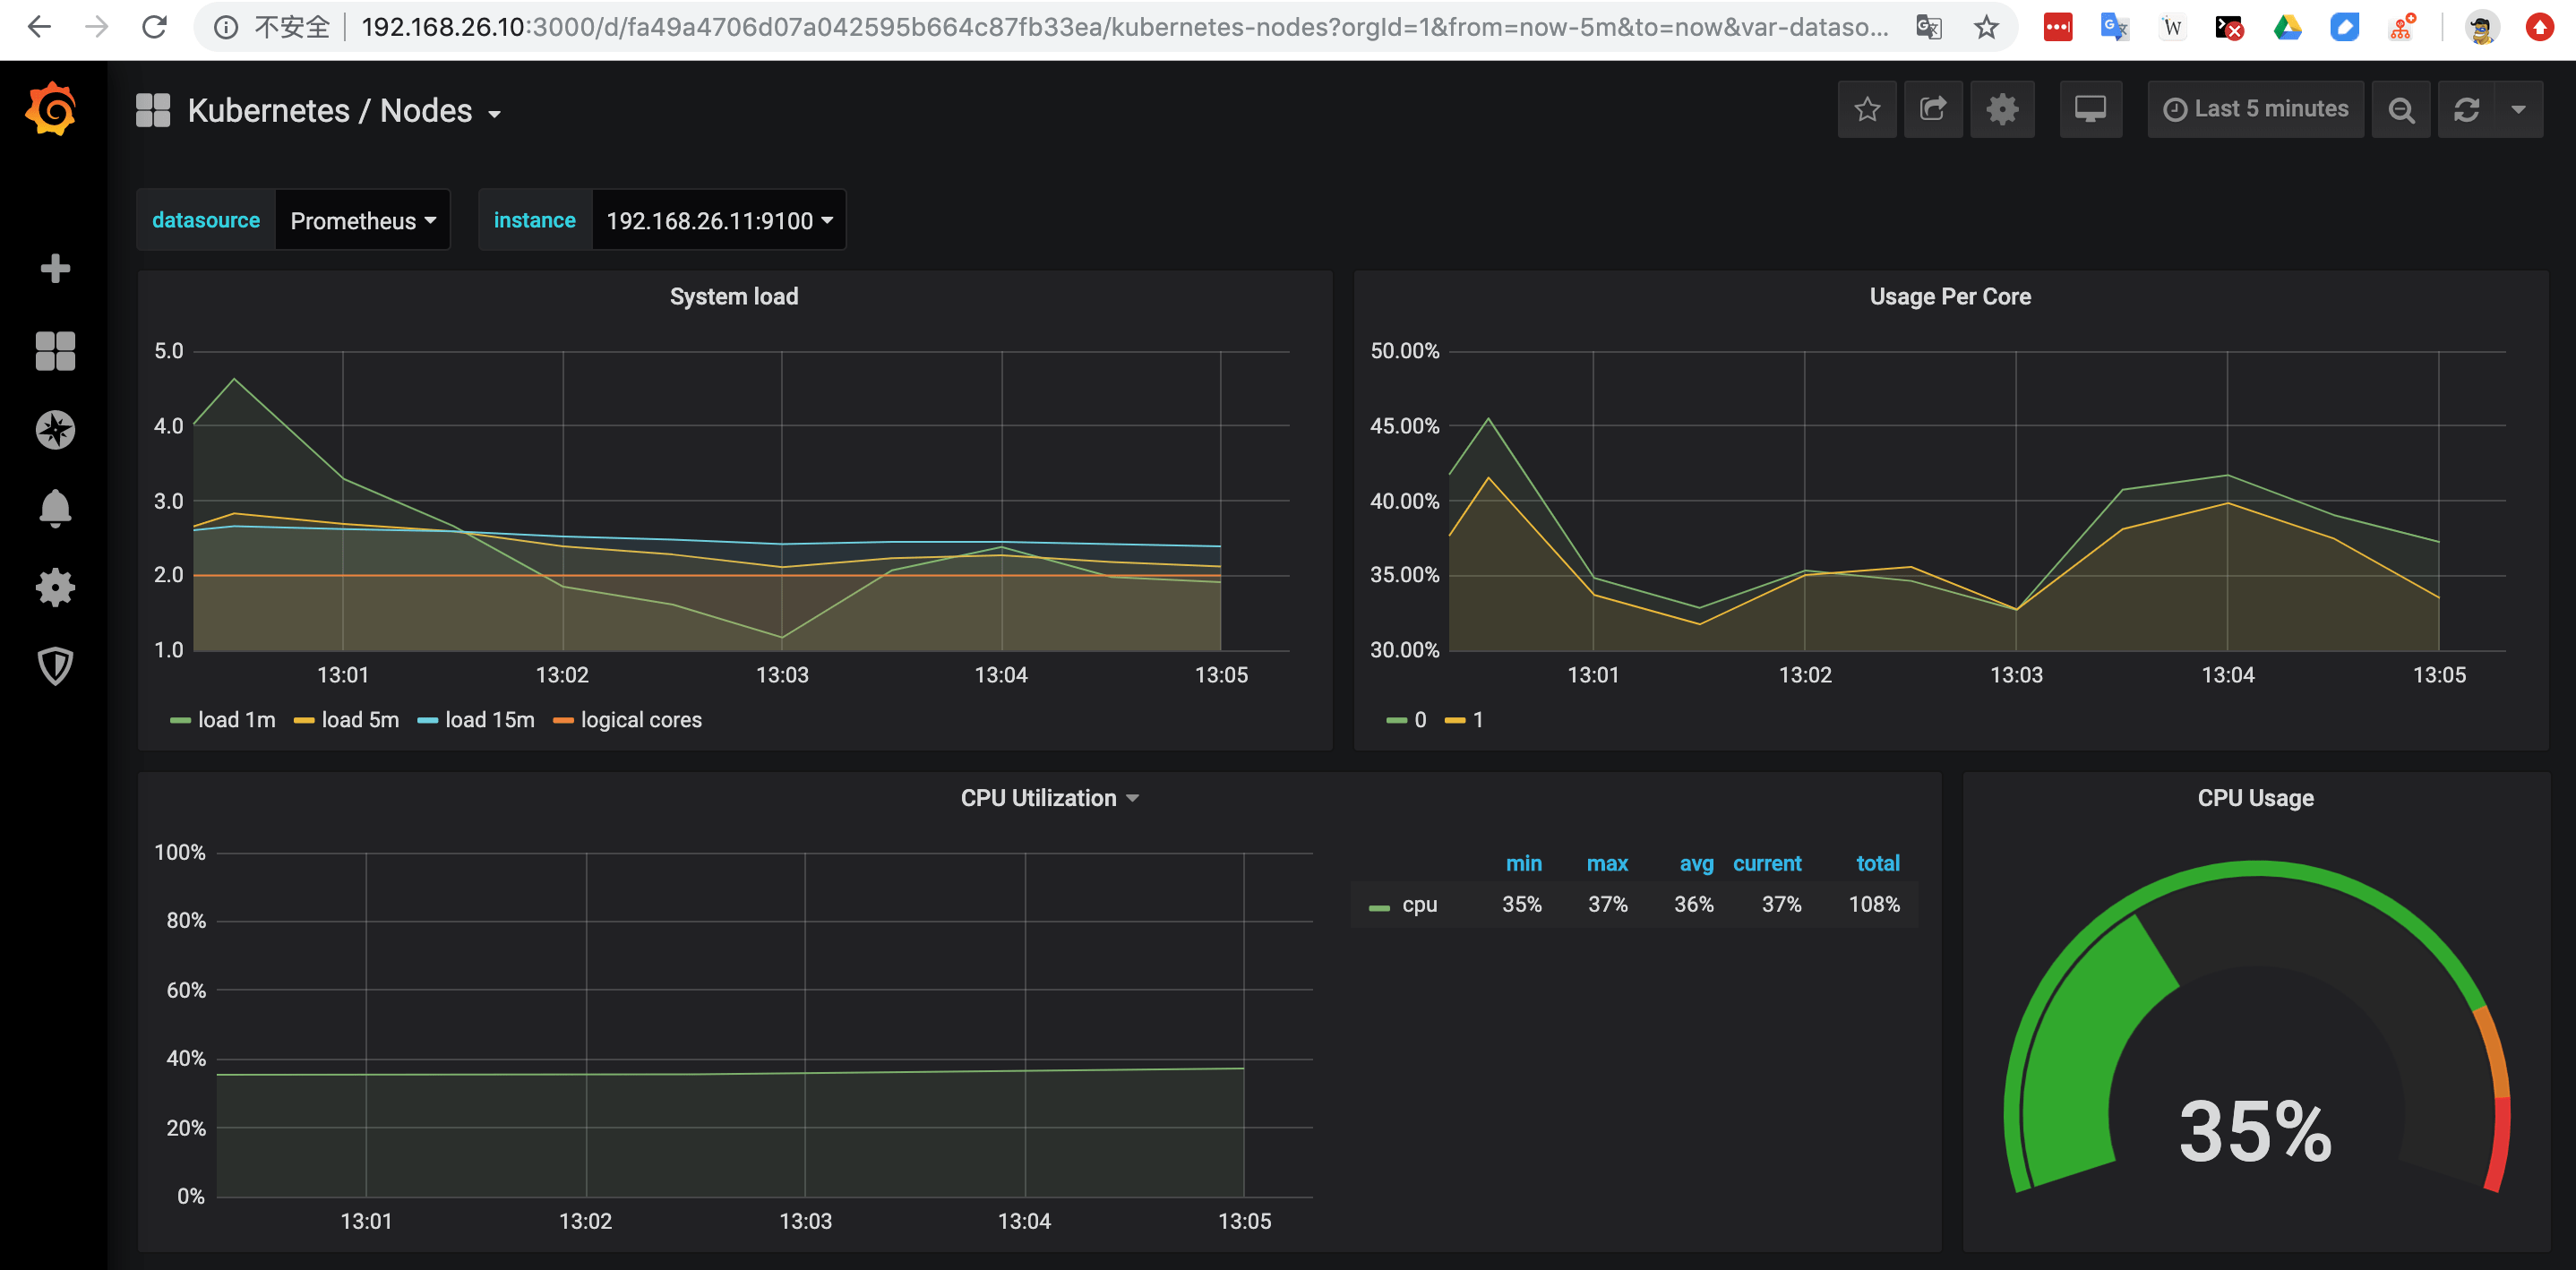Open the instance 192.168.26.11:9100 dropdown
The image size is (2576, 1270).
coord(718,220)
